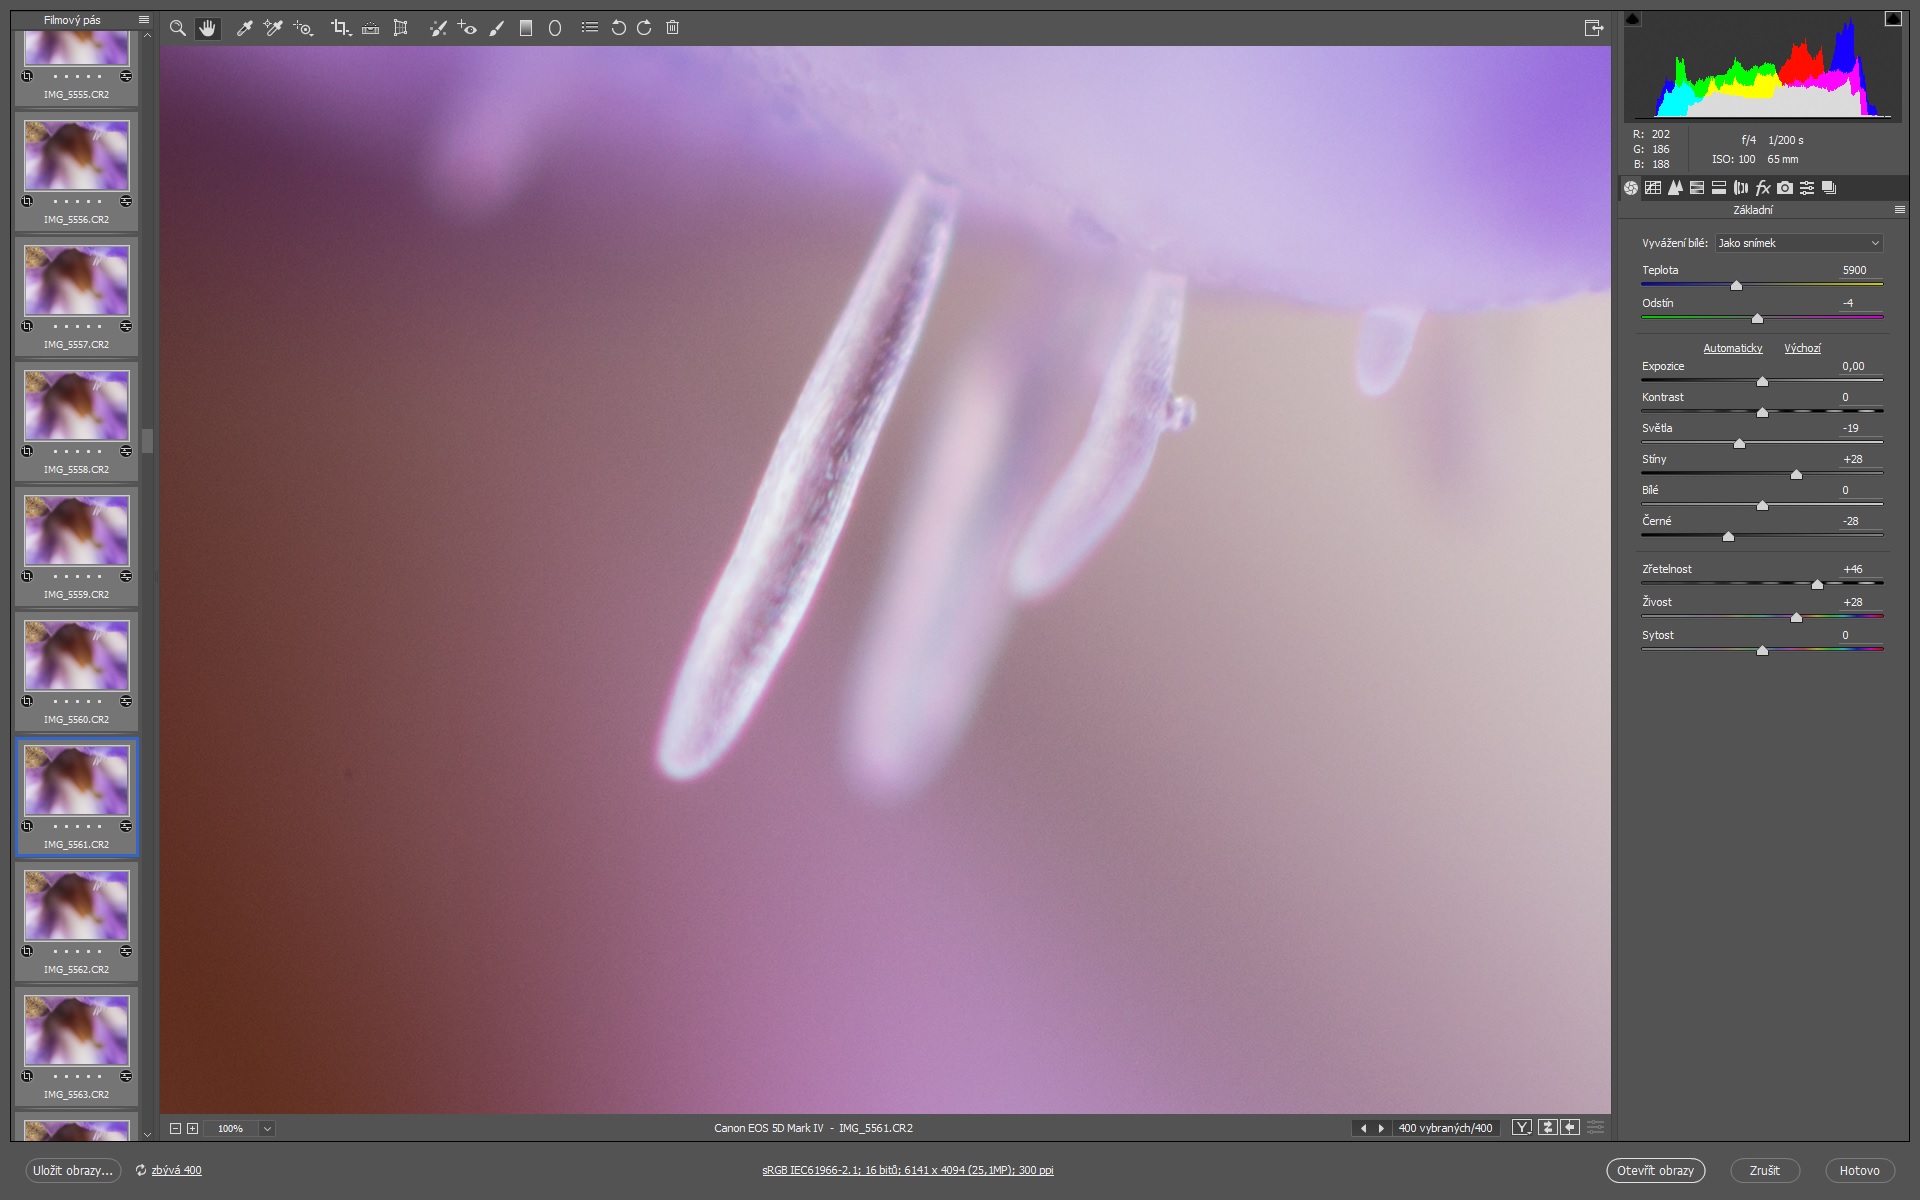Toggle shadow clipping warning in histogram
Viewport: 1920px width, 1200px height.
tap(1633, 19)
